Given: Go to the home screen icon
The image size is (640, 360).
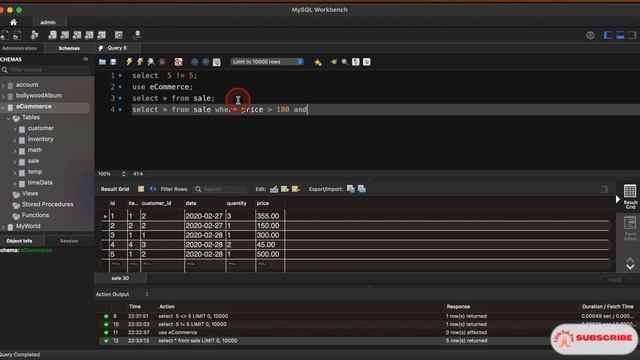Looking at the screenshot, I should 13,22.
